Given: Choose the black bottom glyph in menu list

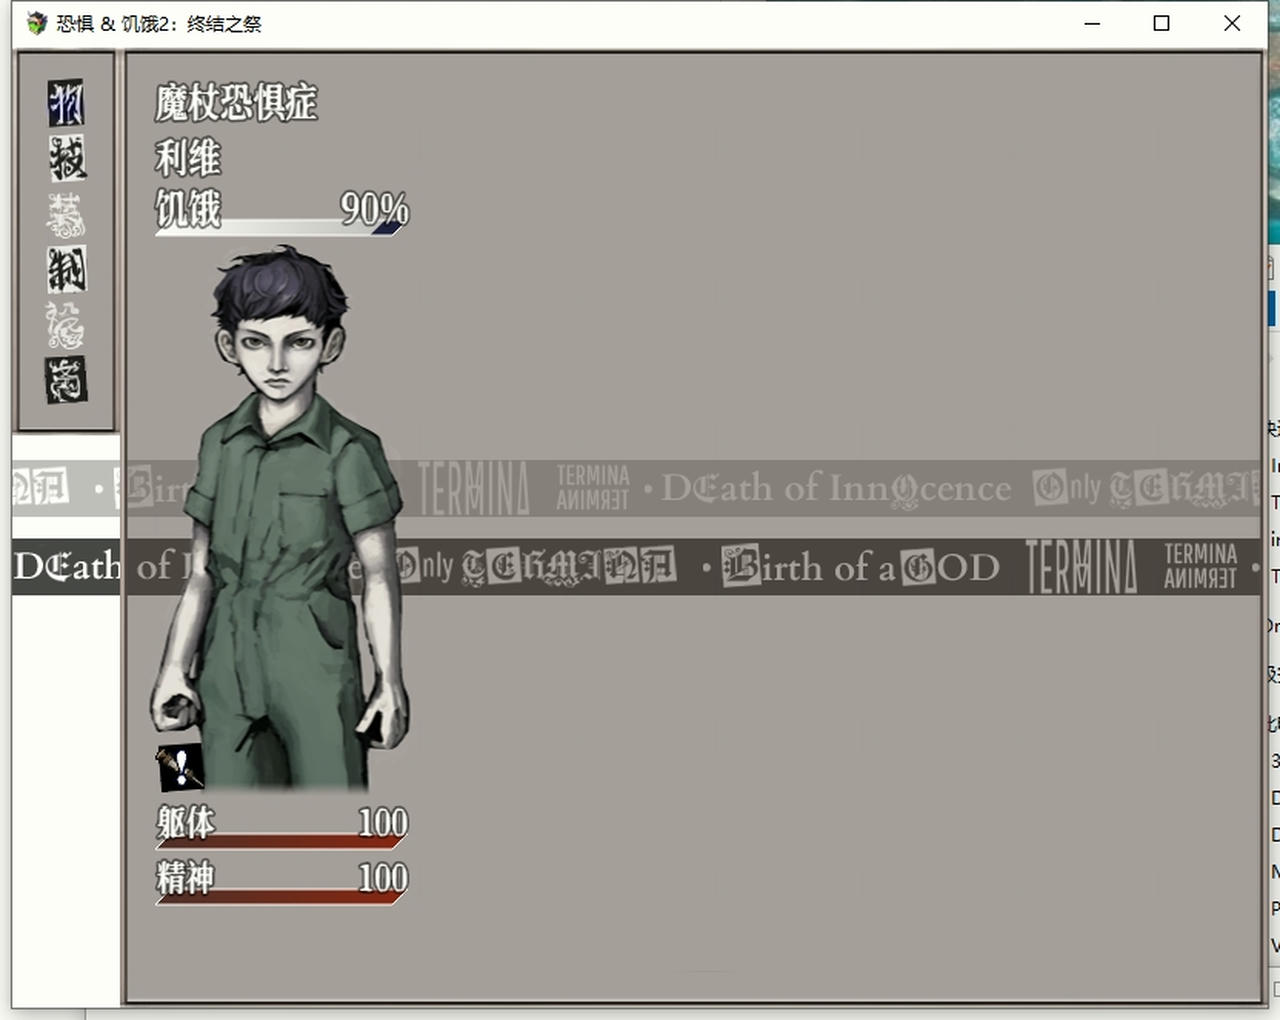Looking at the screenshot, I should (x=66, y=380).
